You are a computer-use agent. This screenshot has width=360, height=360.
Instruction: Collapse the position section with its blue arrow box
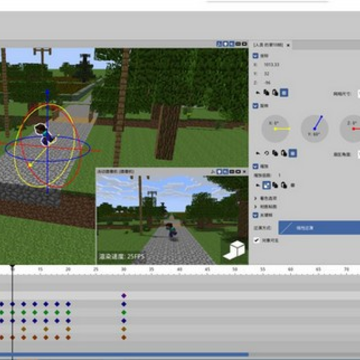[255, 56]
